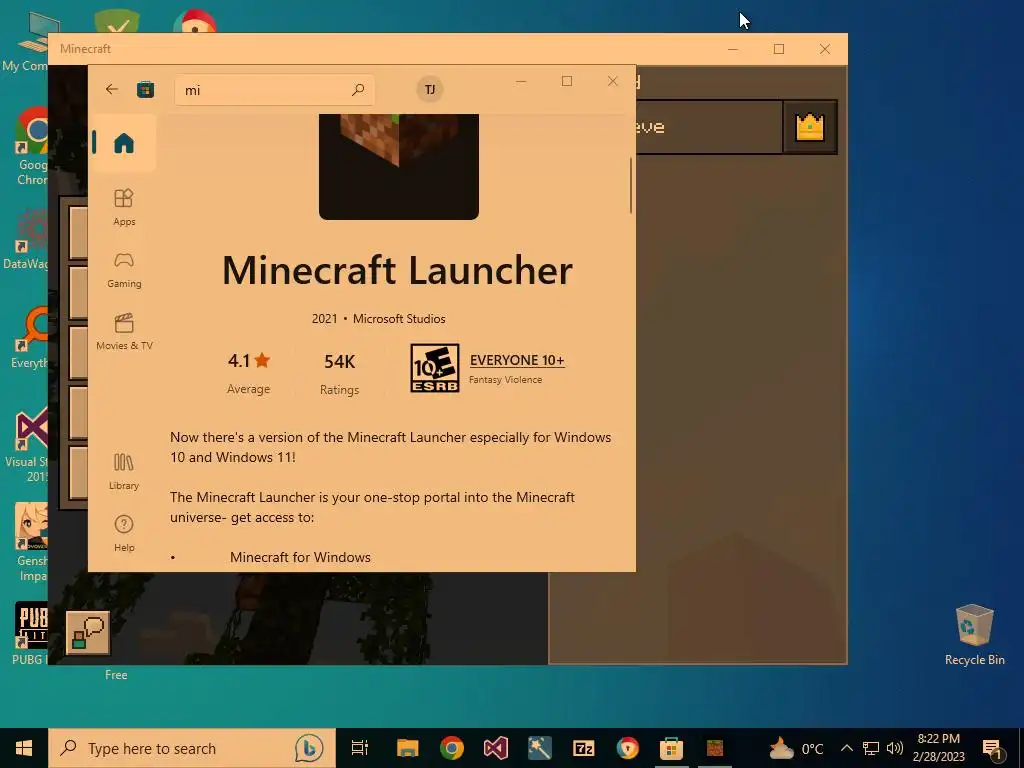Image resolution: width=1024 pixels, height=768 pixels.
Task: Go back in Microsoft Store
Action: tap(112, 89)
